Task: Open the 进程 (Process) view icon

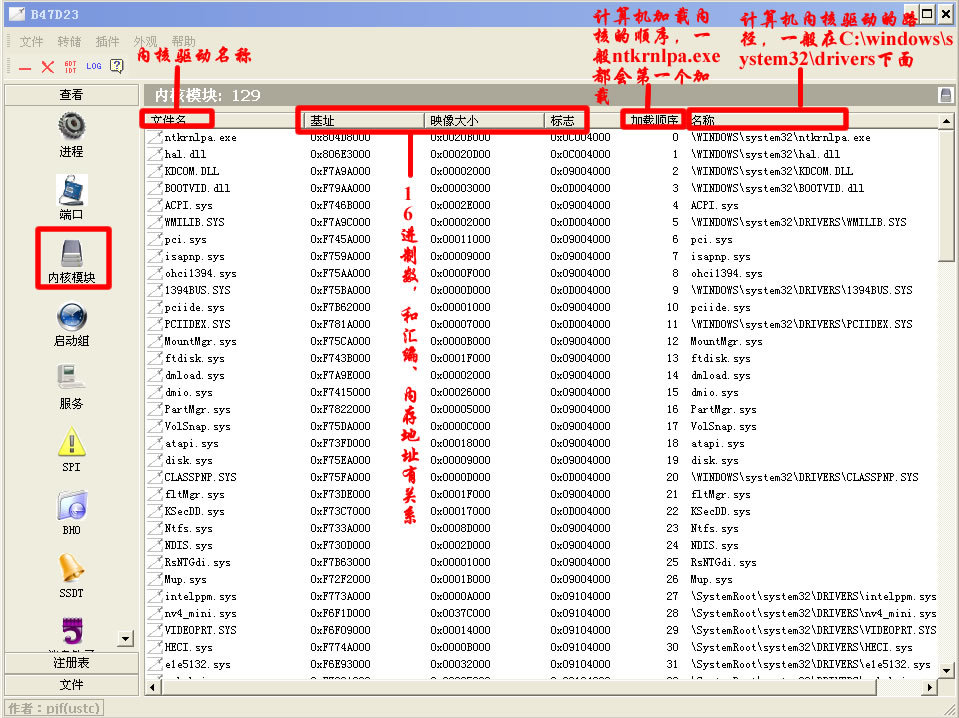Action: (x=71, y=127)
